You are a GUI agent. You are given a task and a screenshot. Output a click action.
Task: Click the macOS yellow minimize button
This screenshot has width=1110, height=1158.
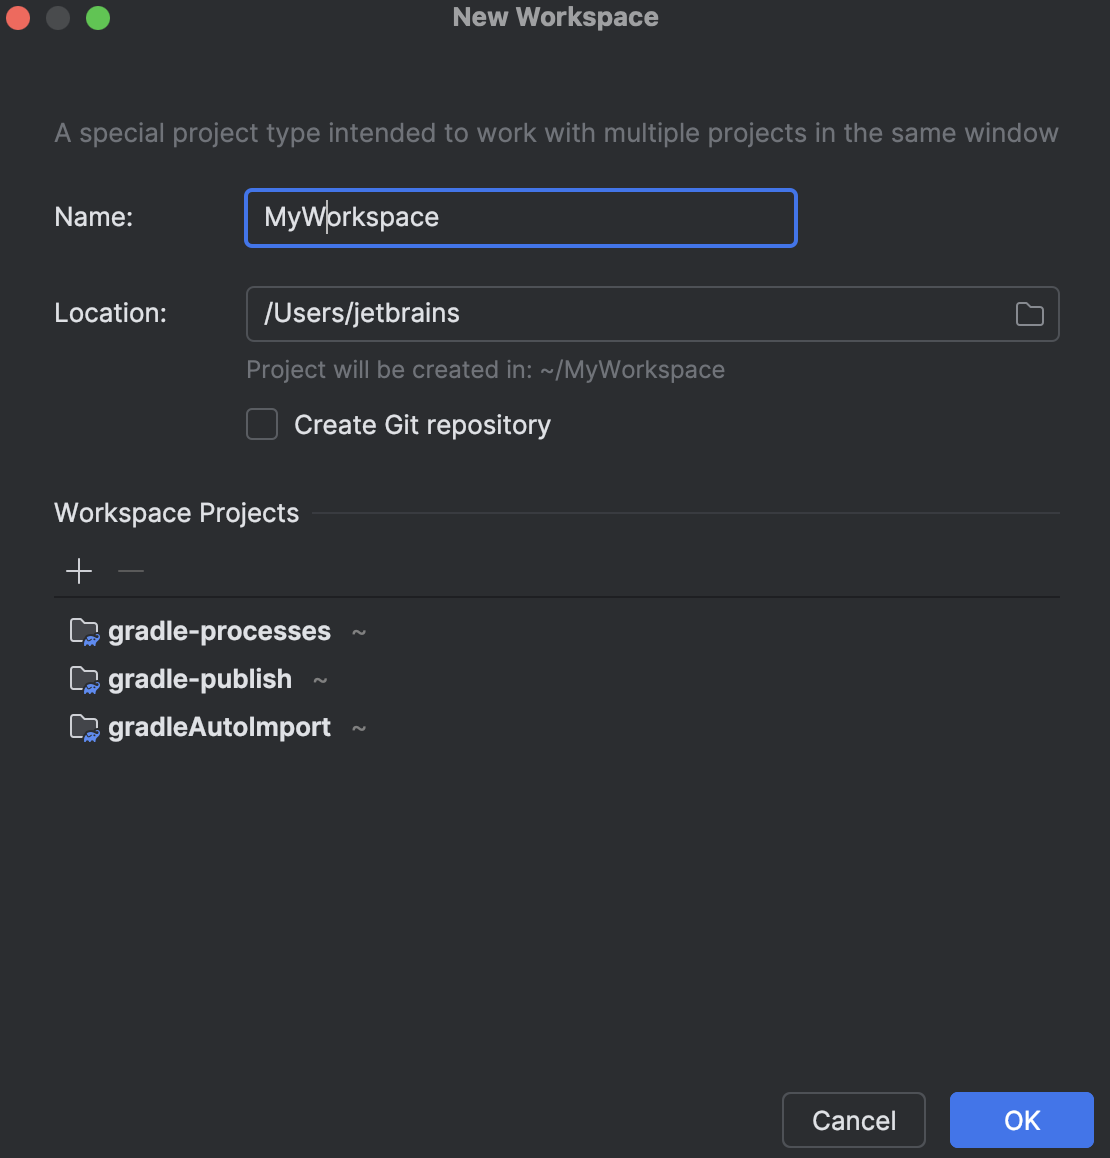pyautogui.click(x=57, y=17)
